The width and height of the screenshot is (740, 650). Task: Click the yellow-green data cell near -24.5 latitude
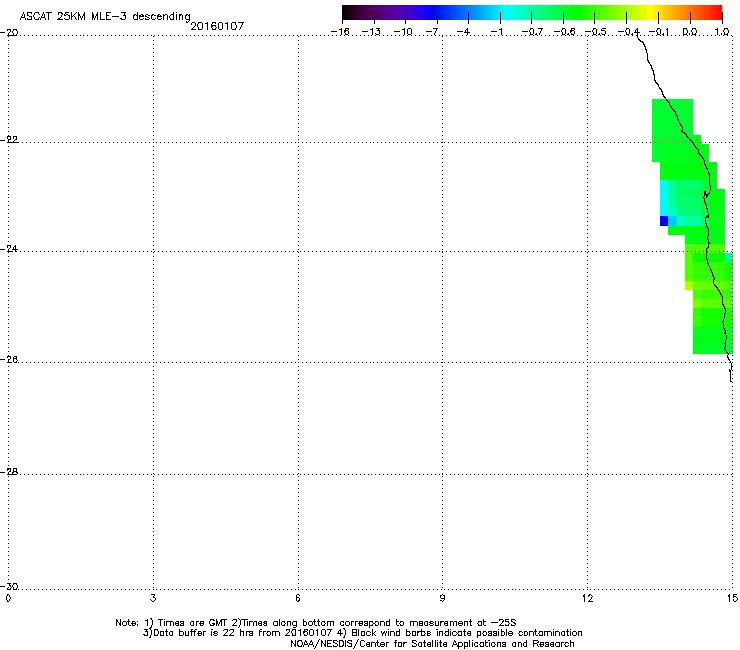(689, 286)
